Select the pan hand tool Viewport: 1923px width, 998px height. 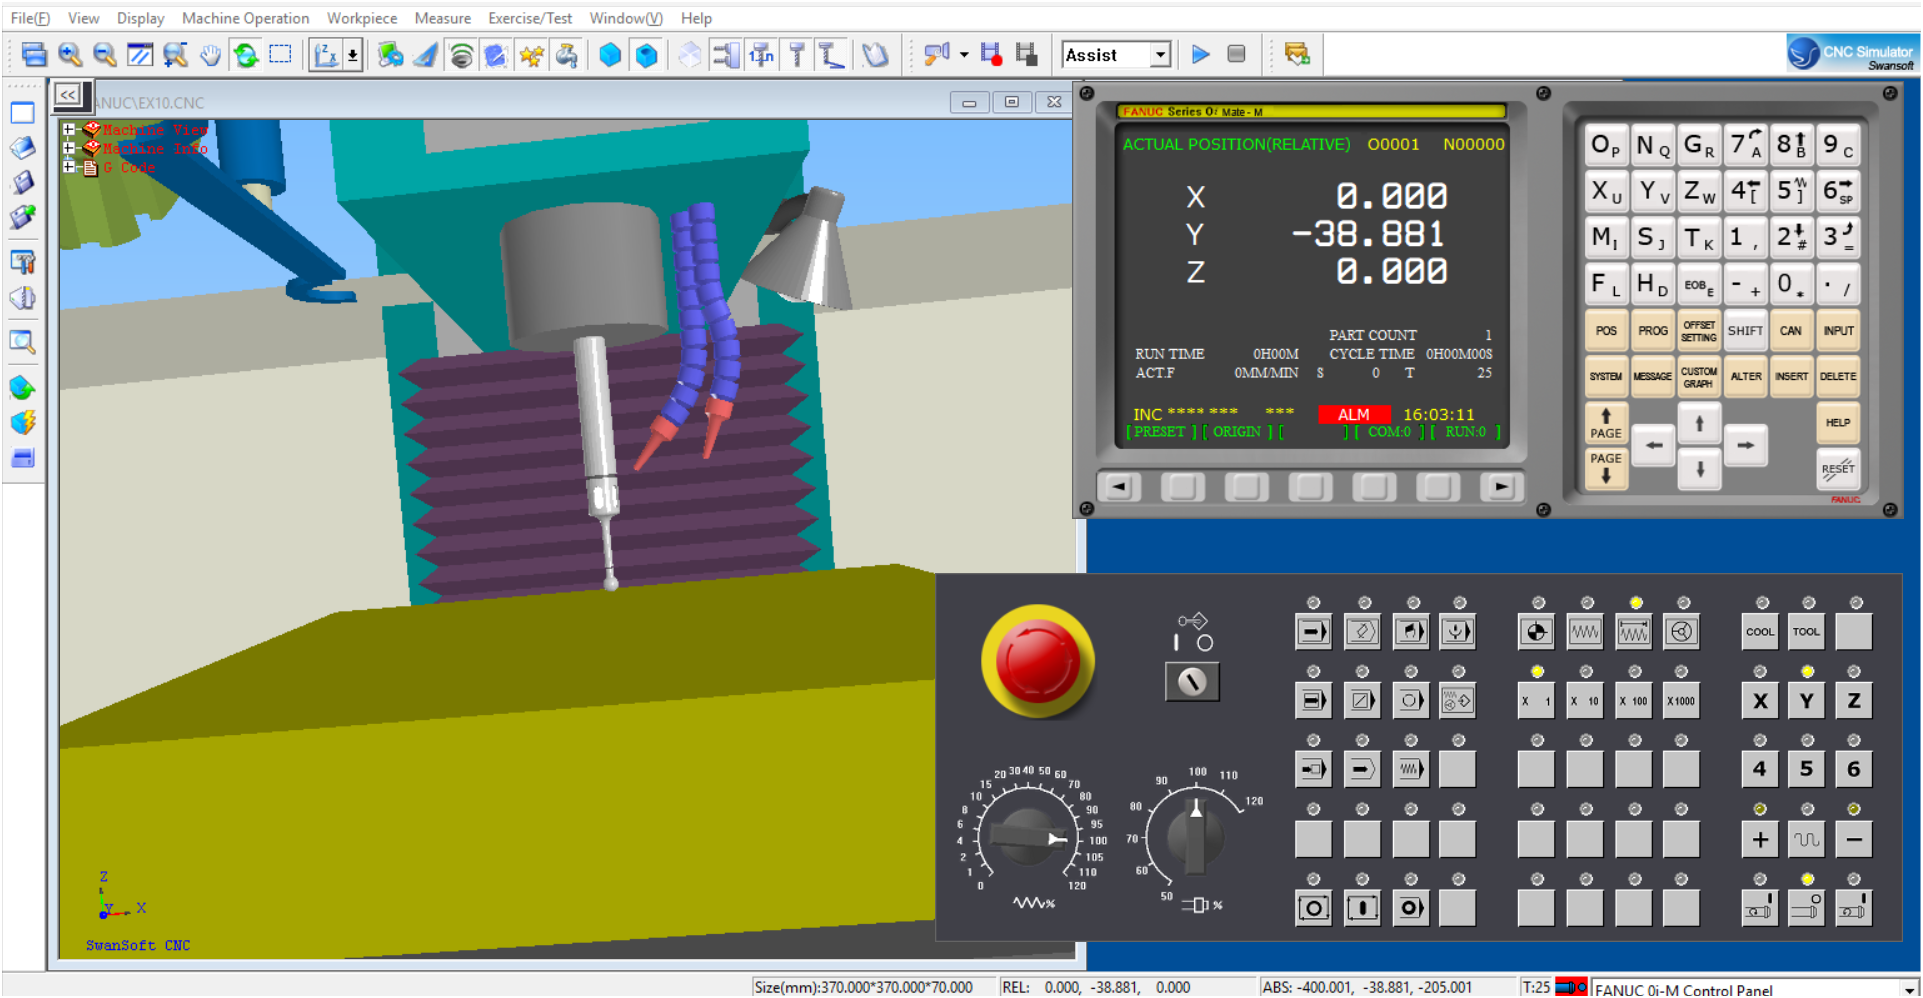[210, 55]
